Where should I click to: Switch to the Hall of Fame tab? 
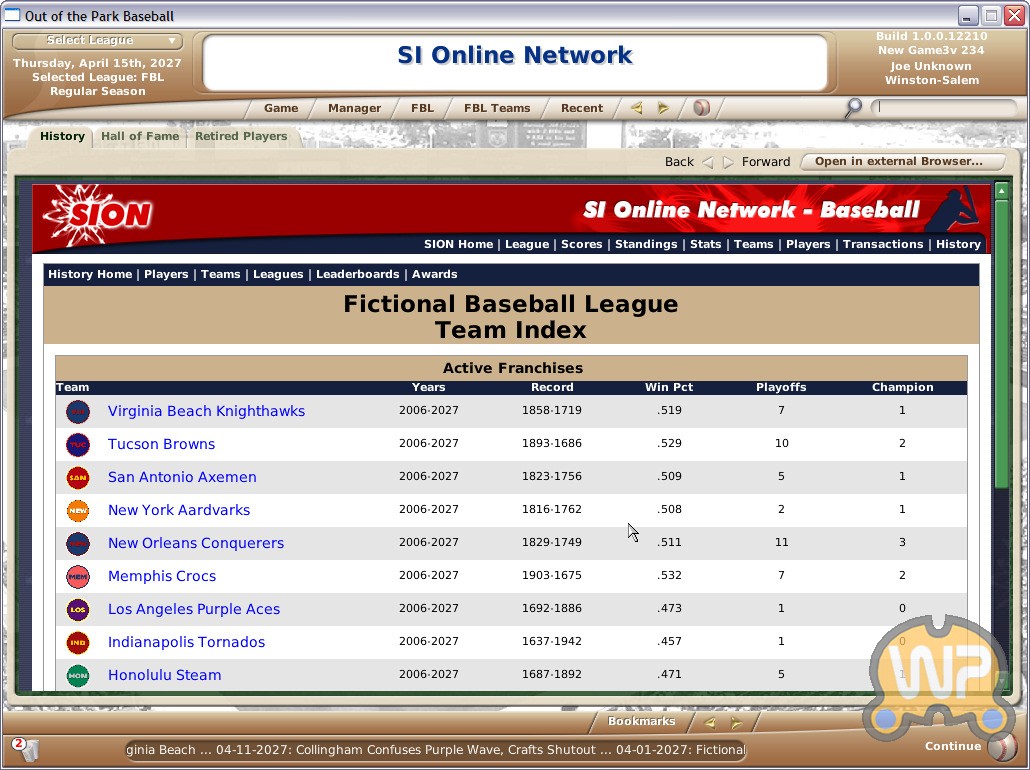pyautogui.click(x=140, y=137)
